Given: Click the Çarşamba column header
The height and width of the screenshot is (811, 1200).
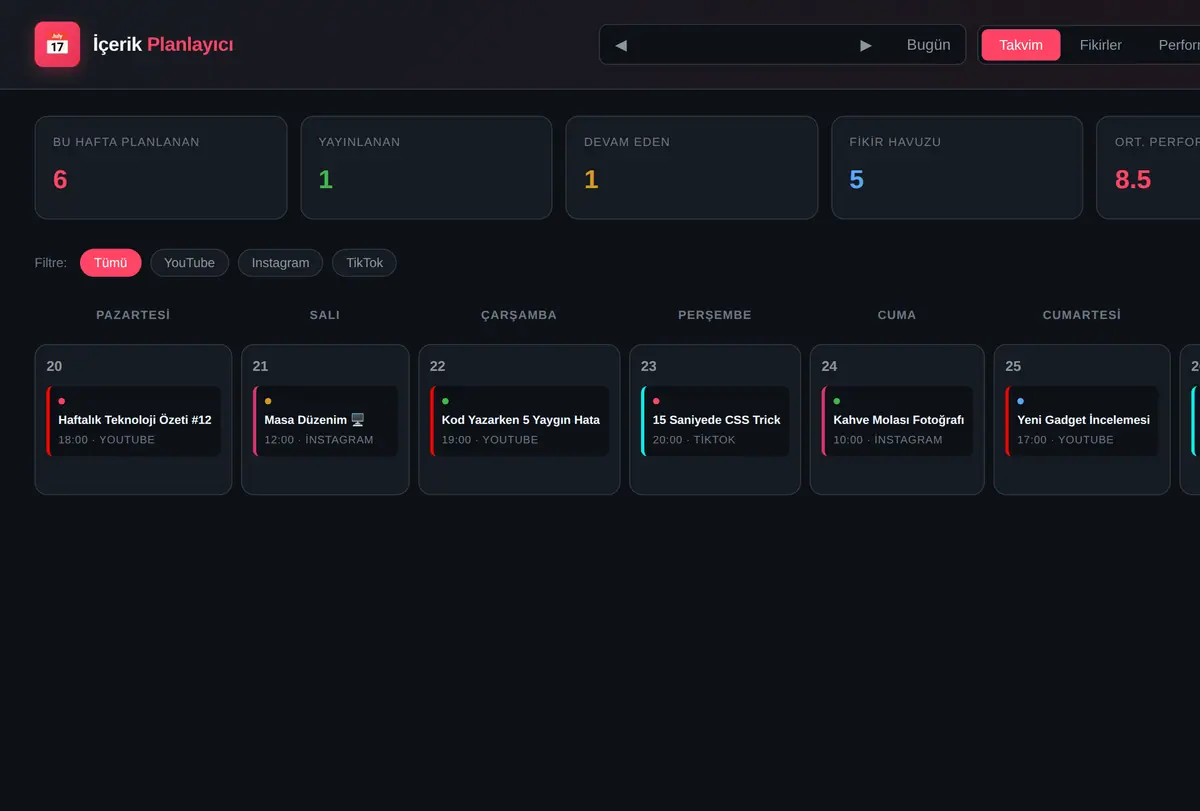Looking at the screenshot, I should [x=519, y=315].
